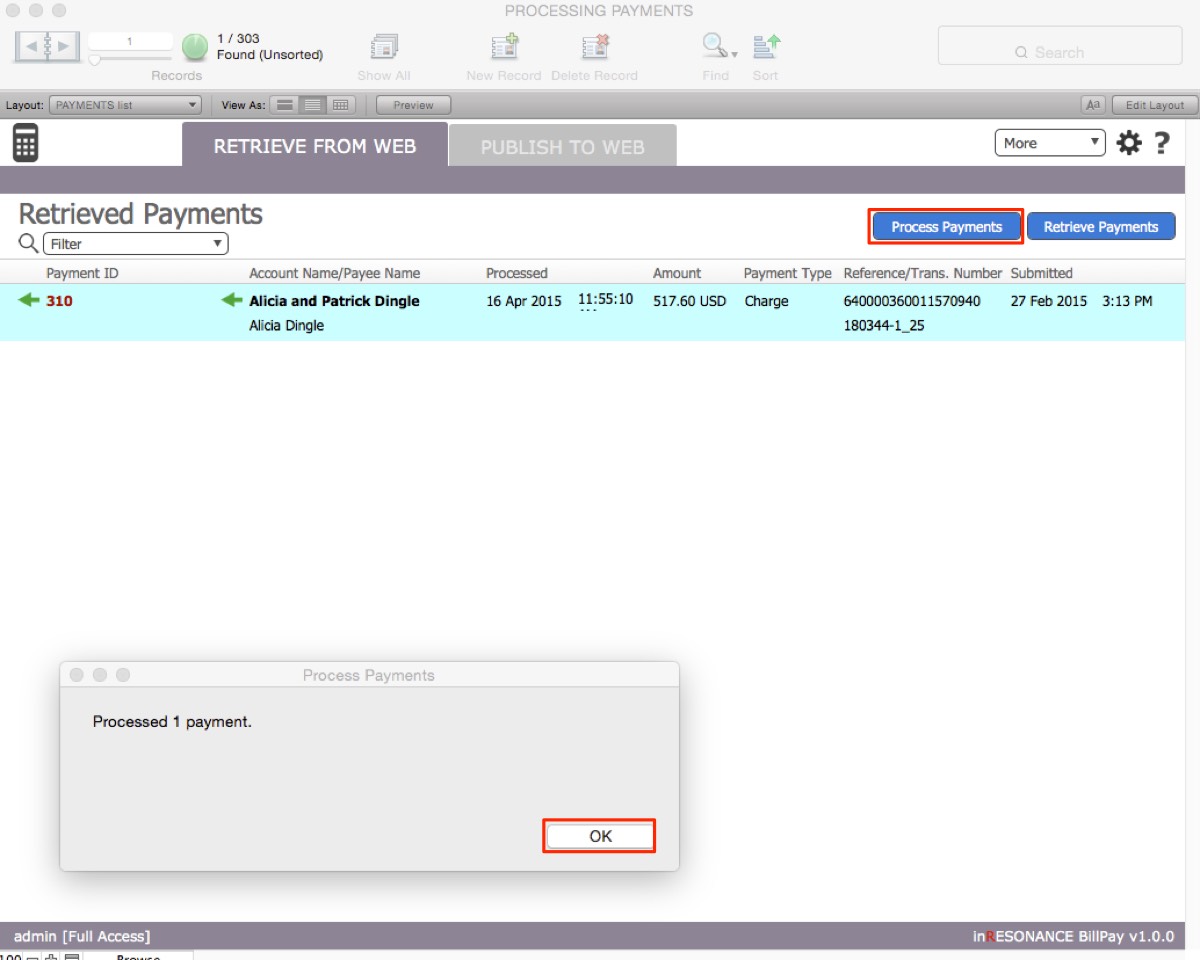1200x960 pixels.
Task: Click the New Record toolbar icon
Action: [x=504, y=48]
